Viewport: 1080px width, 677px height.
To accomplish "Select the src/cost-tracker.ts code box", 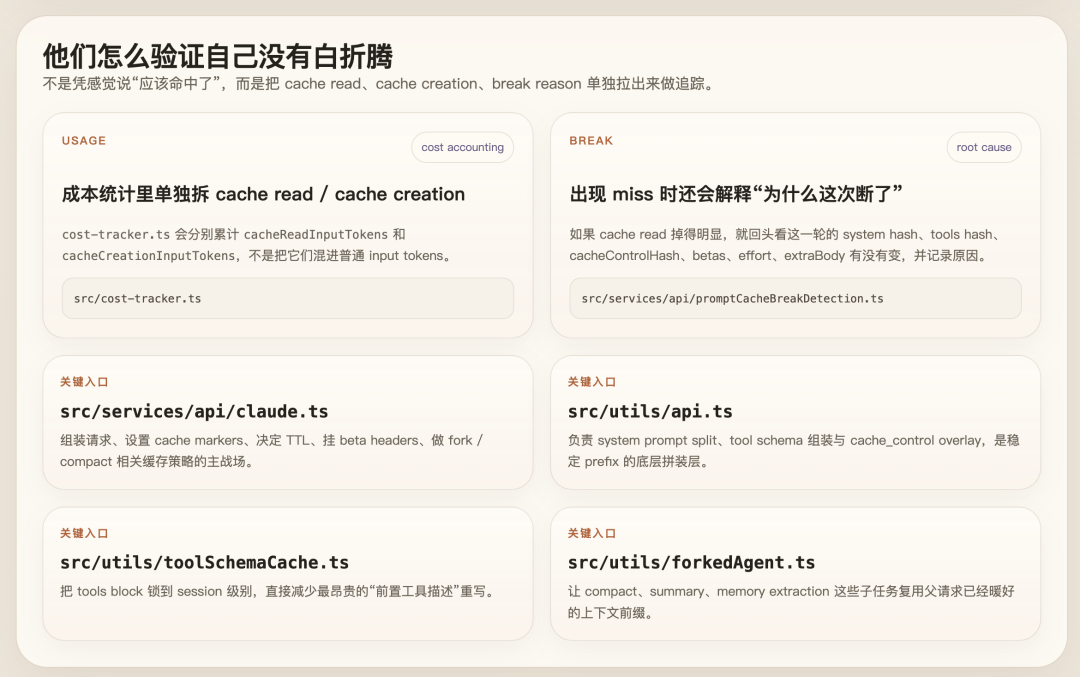I will 287,298.
